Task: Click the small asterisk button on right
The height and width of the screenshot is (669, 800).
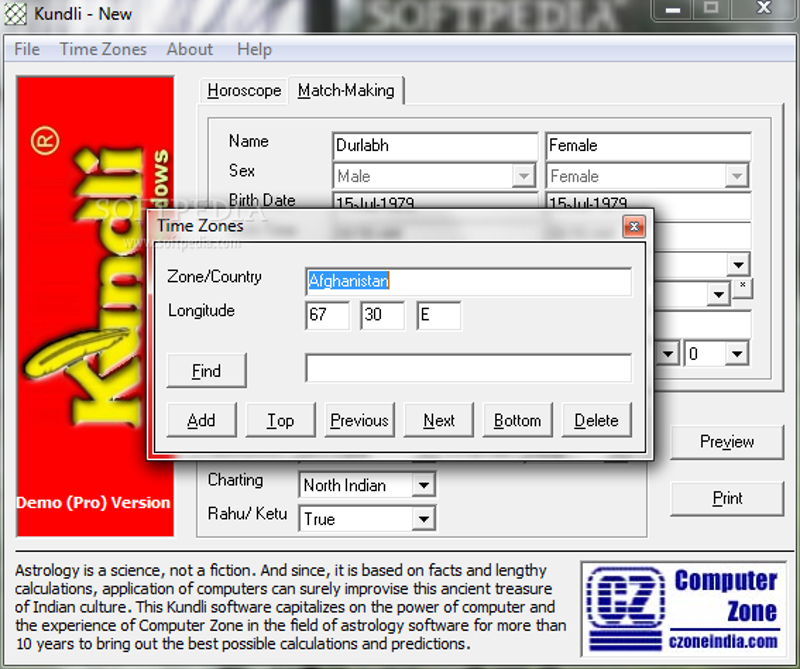Action: [x=743, y=288]
